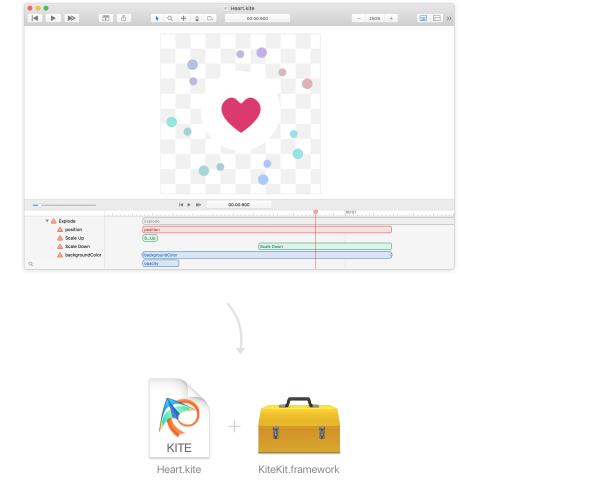Zoom in with the plus button
Image resolution: width=600 pixels, height=498 pixels.
click(391, 18)
